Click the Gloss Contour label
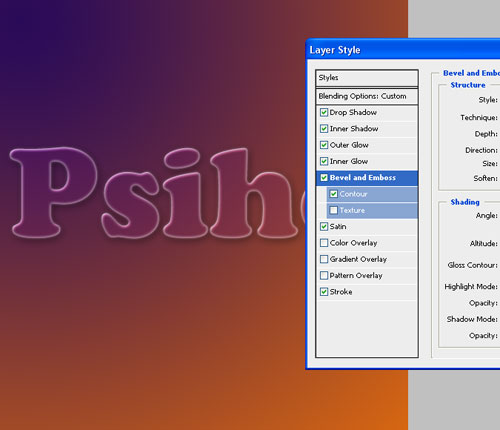 tap(473, 265)
